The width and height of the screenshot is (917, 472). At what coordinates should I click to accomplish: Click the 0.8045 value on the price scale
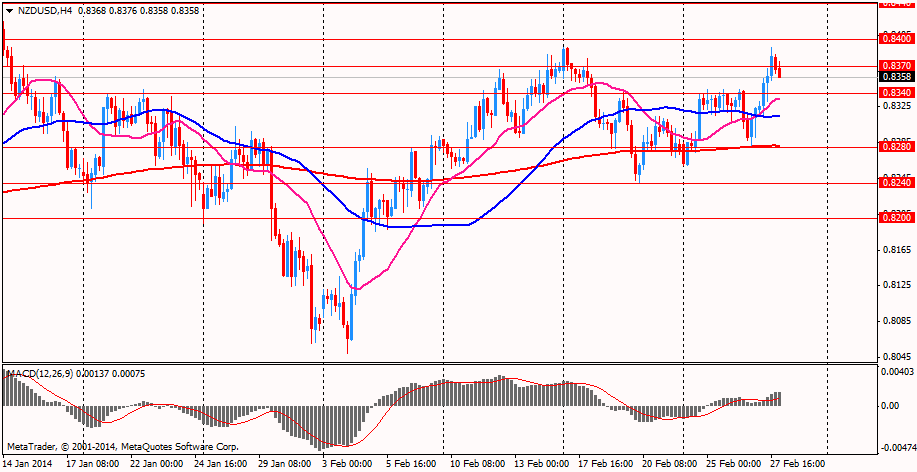coord(897,356)
